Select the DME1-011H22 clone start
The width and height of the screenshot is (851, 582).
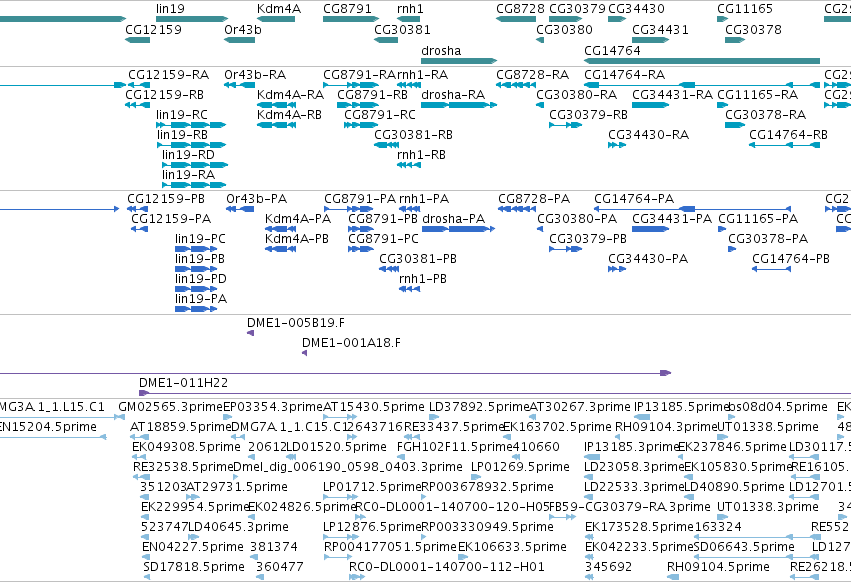tap(144, 393)
